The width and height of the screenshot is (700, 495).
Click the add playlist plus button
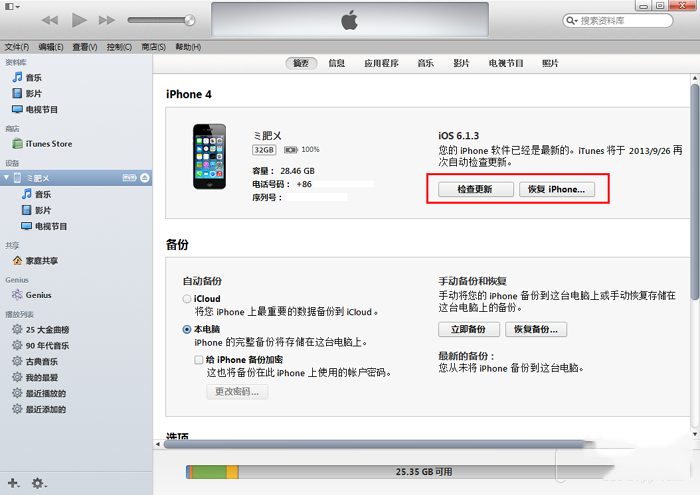[x=13, y=483]
